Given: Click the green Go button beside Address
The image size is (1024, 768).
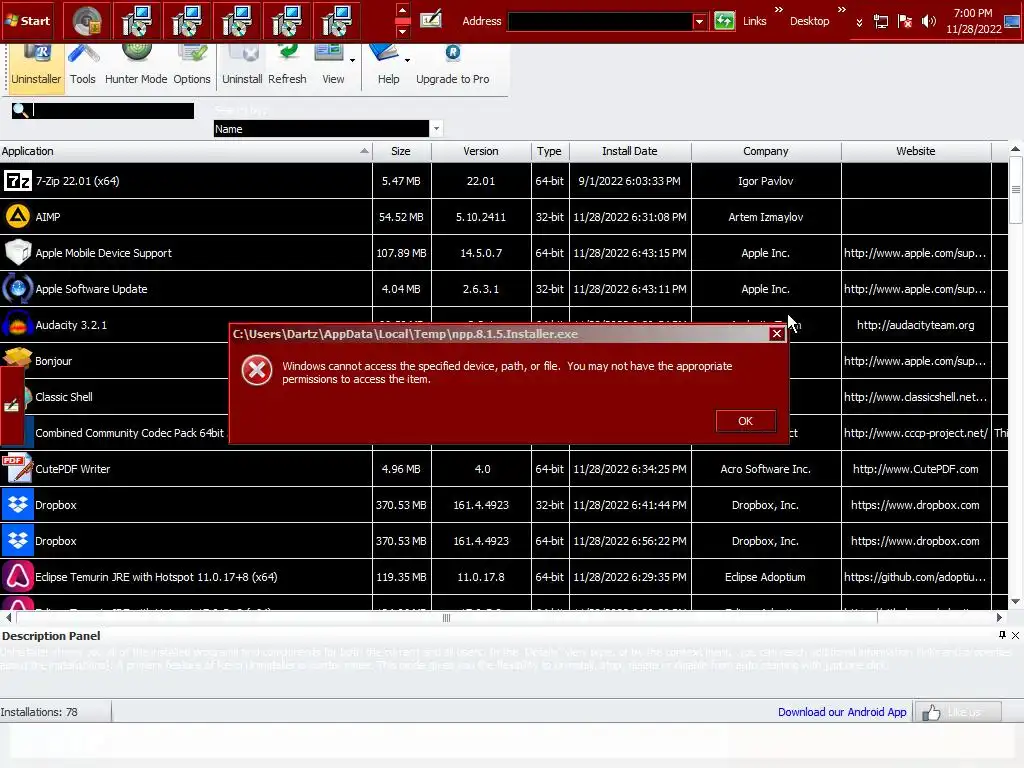Looking at the screenshot, I should [724, 21].
